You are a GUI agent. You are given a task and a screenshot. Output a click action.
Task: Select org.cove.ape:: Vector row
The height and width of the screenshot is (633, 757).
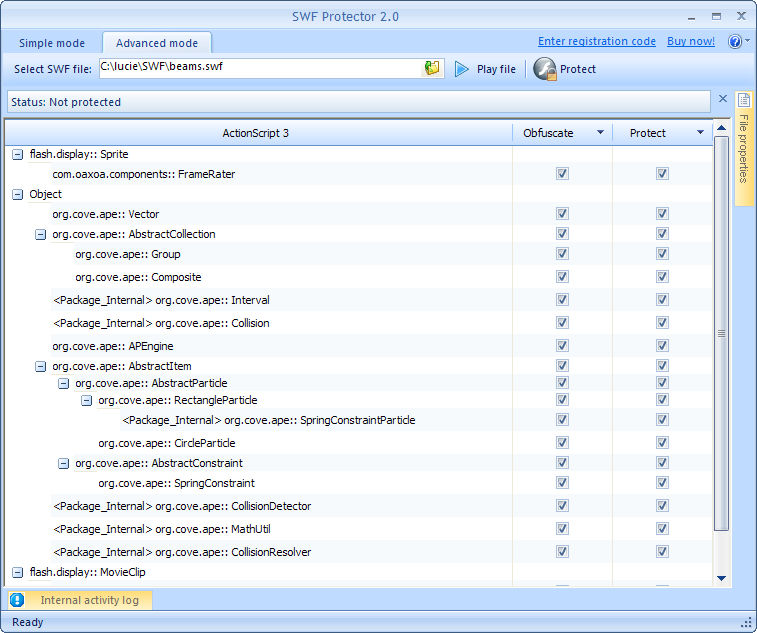click(106, 214)
